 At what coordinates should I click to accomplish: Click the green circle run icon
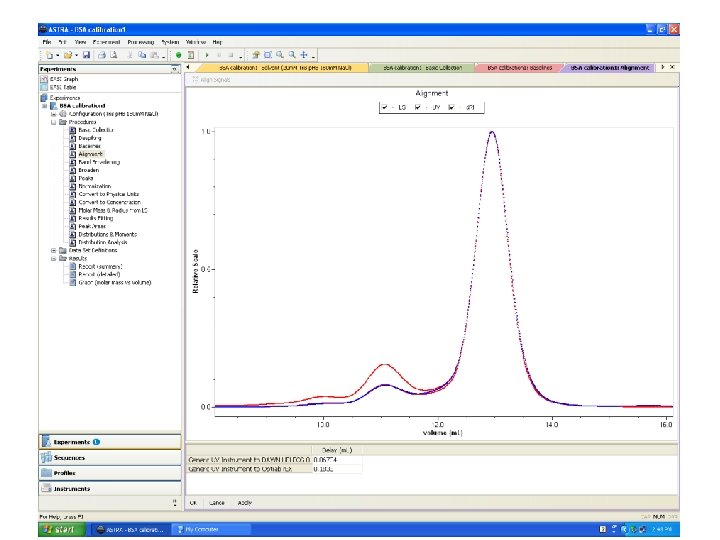(x=179, y=55)
